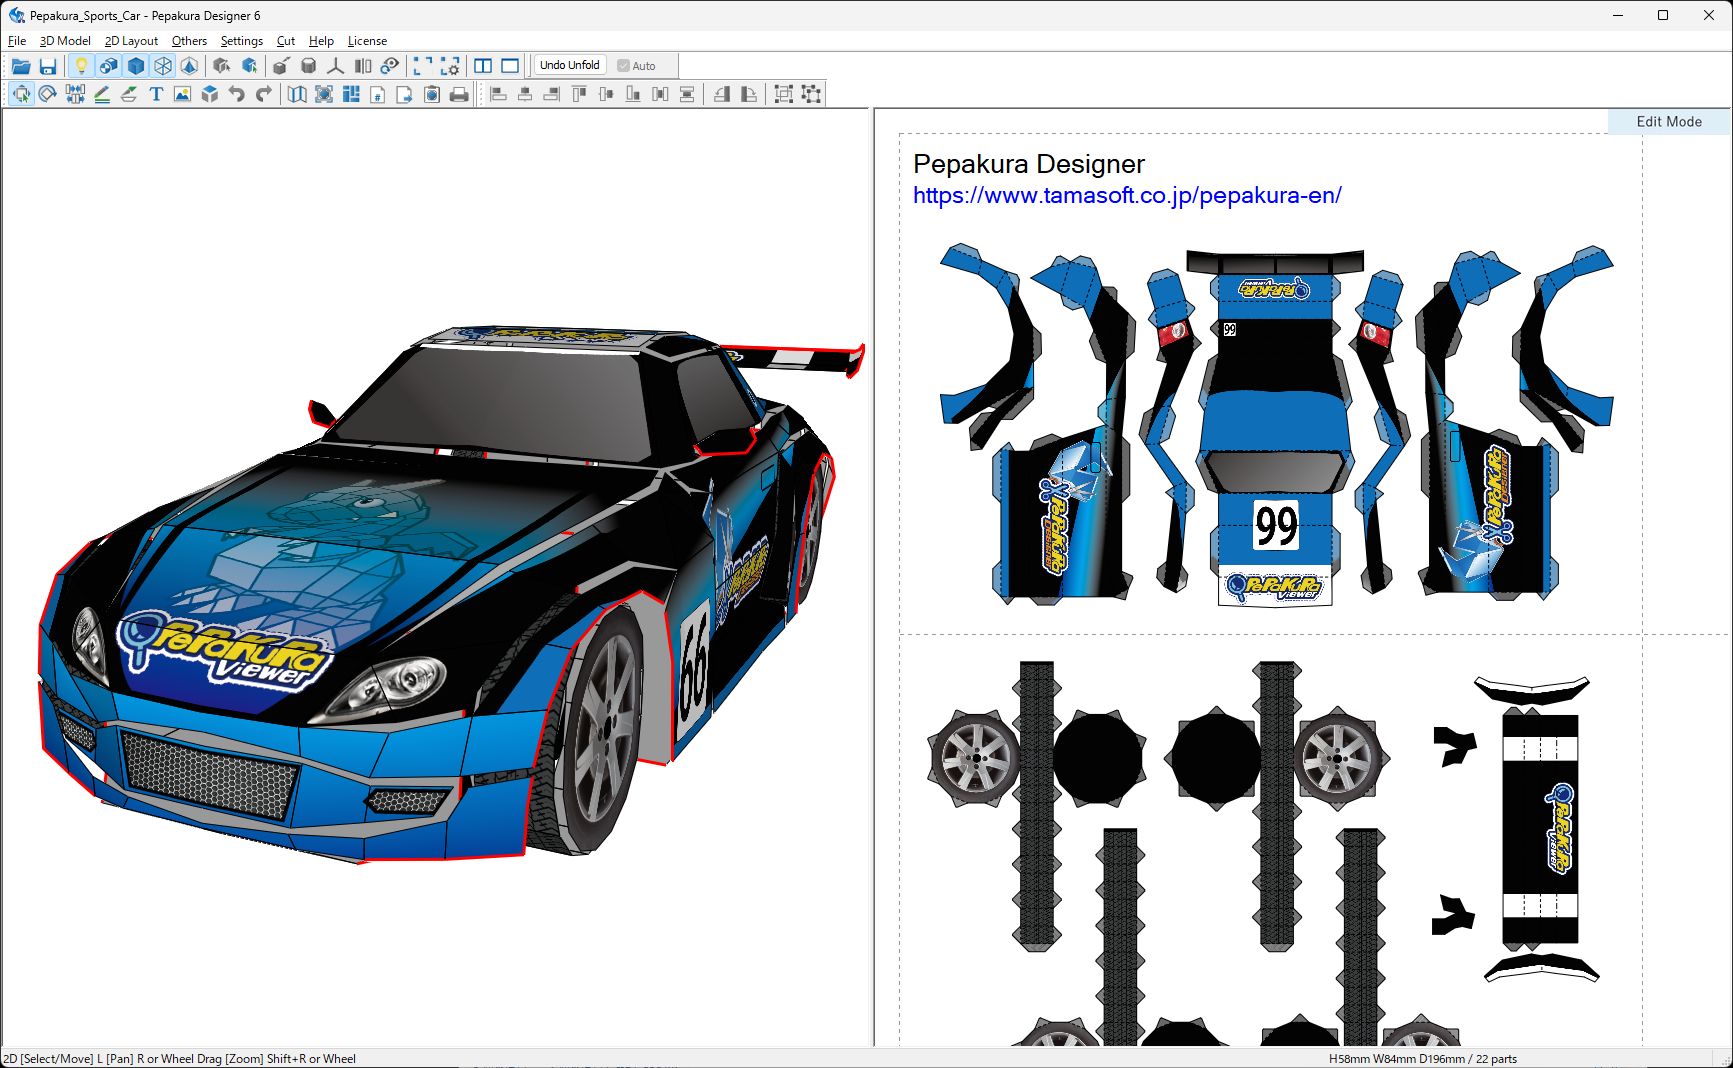The image size is (1733, 1068).
Task: Select the Text input T tool
Action: [x=156, y=94]
